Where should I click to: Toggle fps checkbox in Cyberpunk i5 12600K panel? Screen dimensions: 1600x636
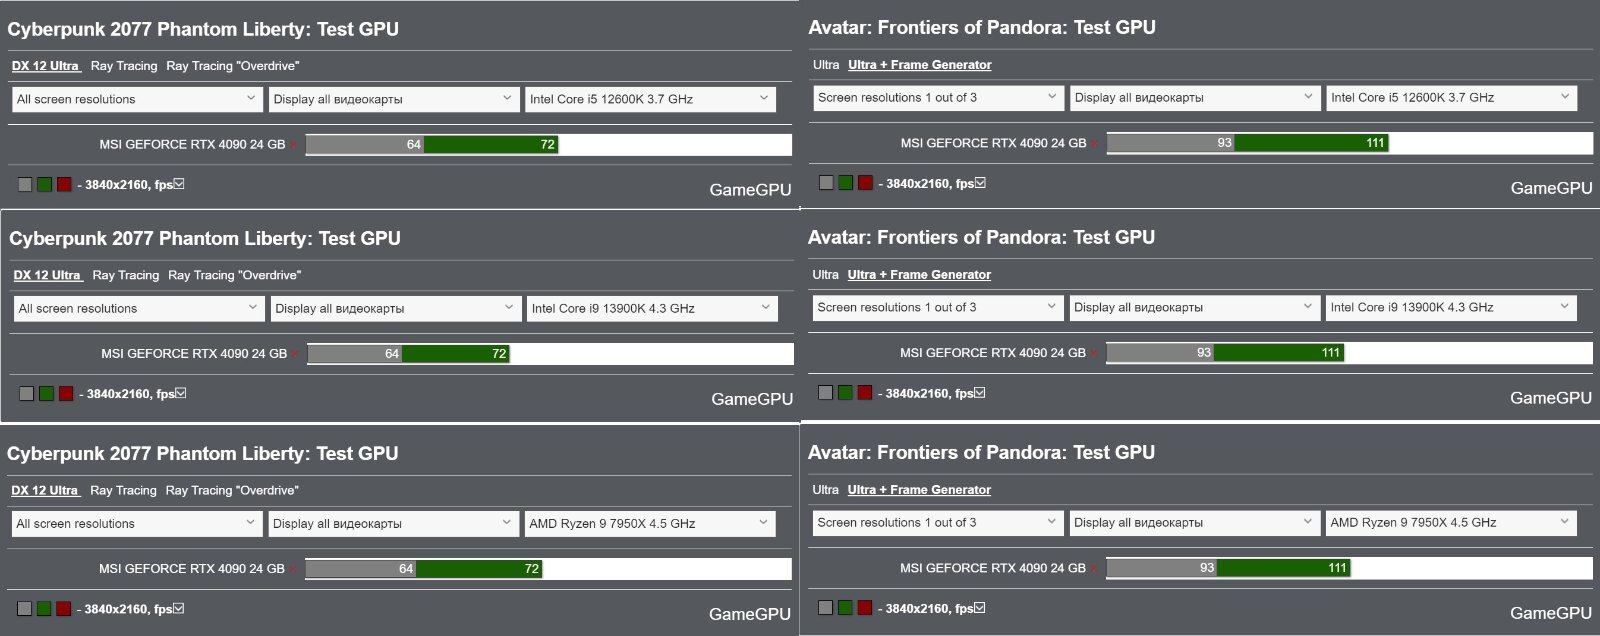pyautogui.click(x=179, y=184)
